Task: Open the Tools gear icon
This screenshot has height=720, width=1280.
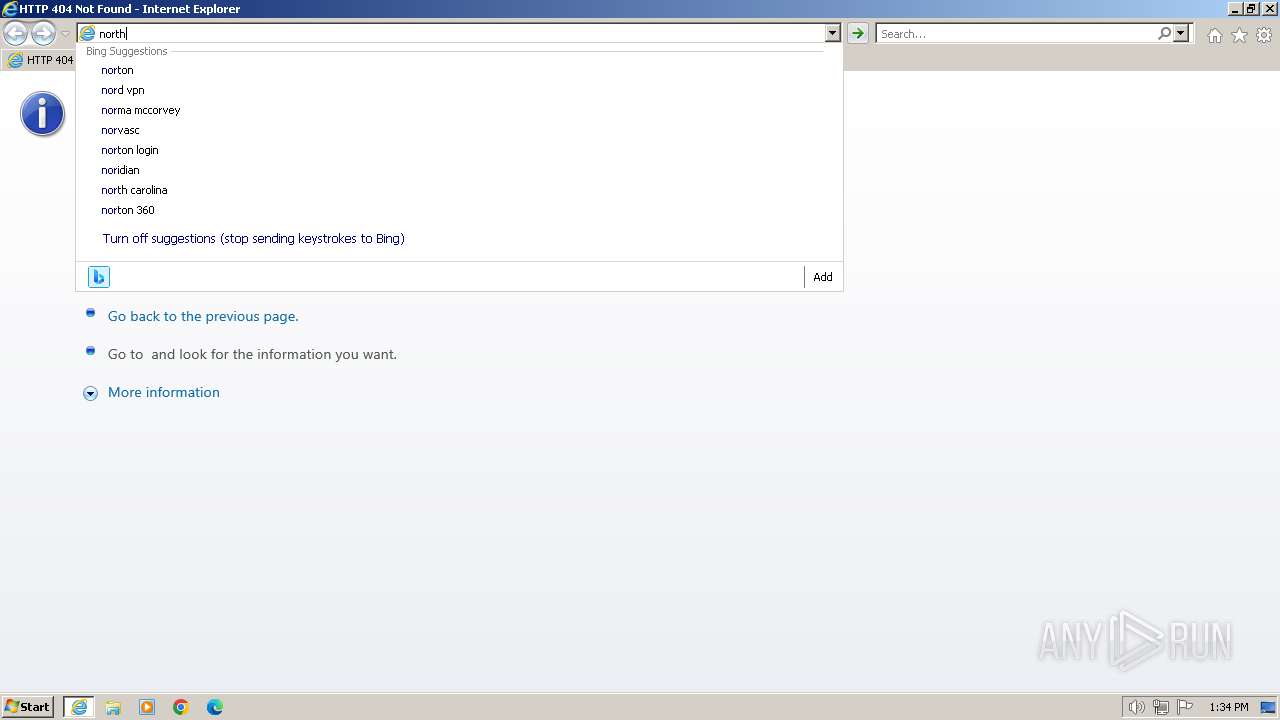Action: [1264, 35]
